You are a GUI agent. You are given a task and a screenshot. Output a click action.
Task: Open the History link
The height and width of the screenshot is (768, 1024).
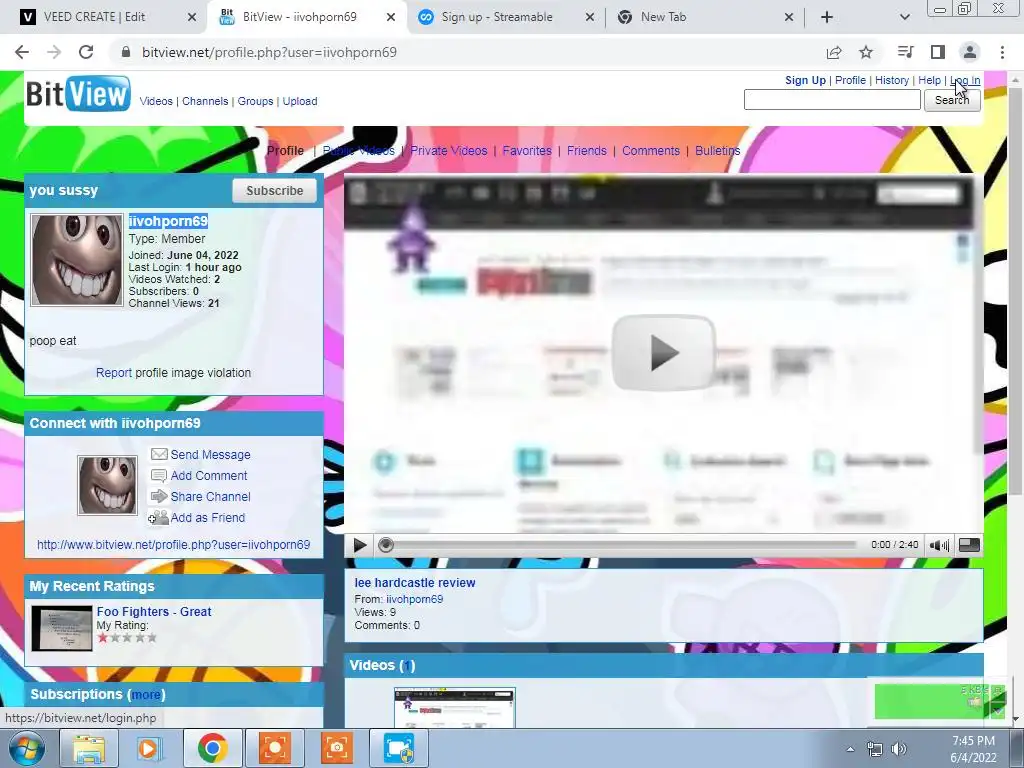pos(892,80)
